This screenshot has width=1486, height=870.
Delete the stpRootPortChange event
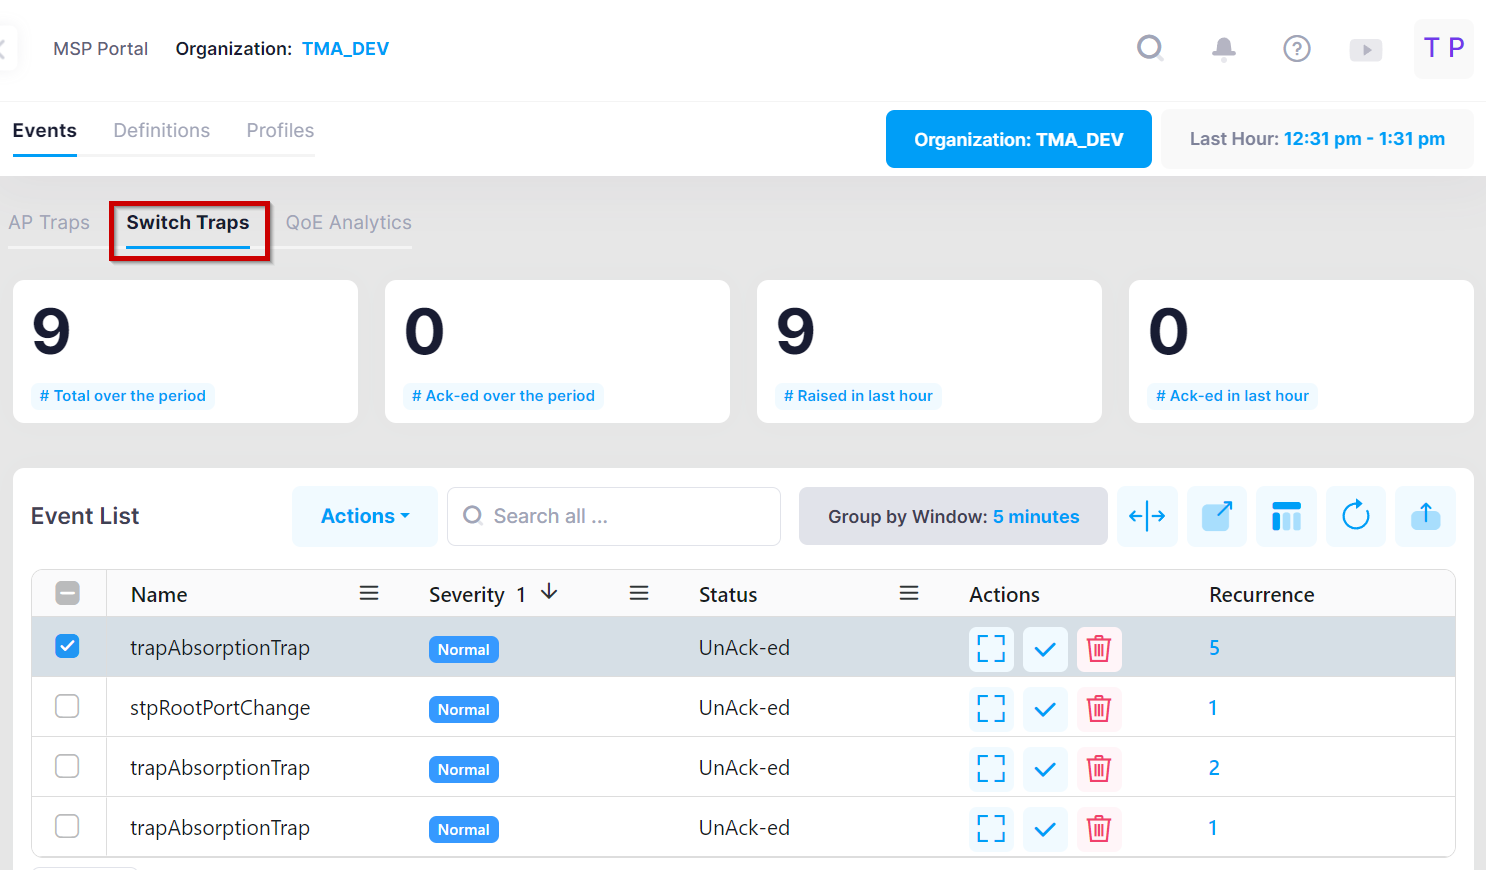(1098, 709)
